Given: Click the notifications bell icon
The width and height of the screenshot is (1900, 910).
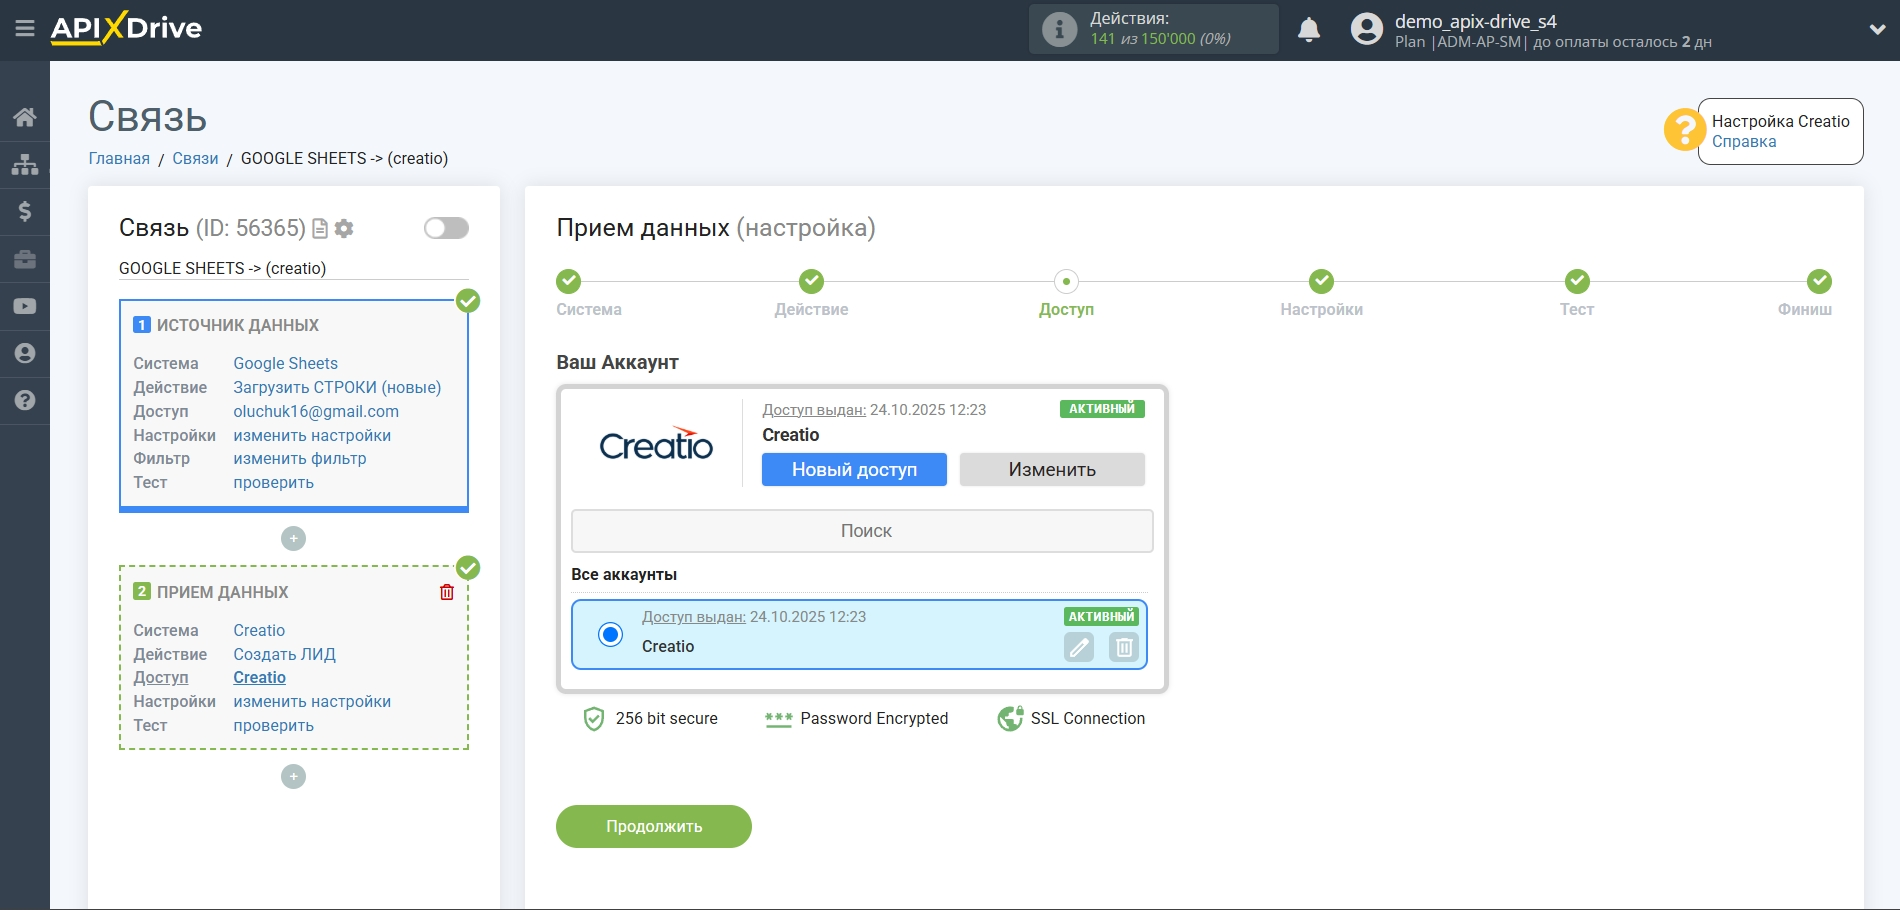Looking at the screenshot, I should (1308, 30).
